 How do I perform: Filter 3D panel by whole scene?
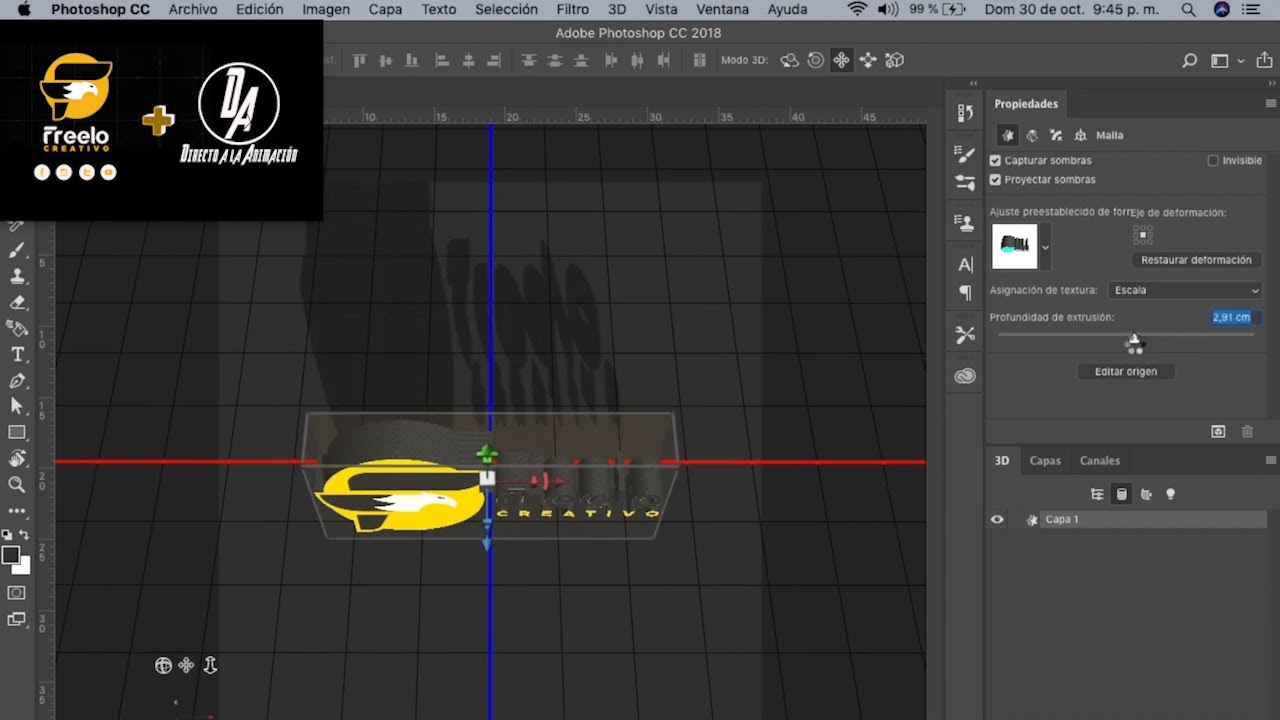[x=1097, y=494]
